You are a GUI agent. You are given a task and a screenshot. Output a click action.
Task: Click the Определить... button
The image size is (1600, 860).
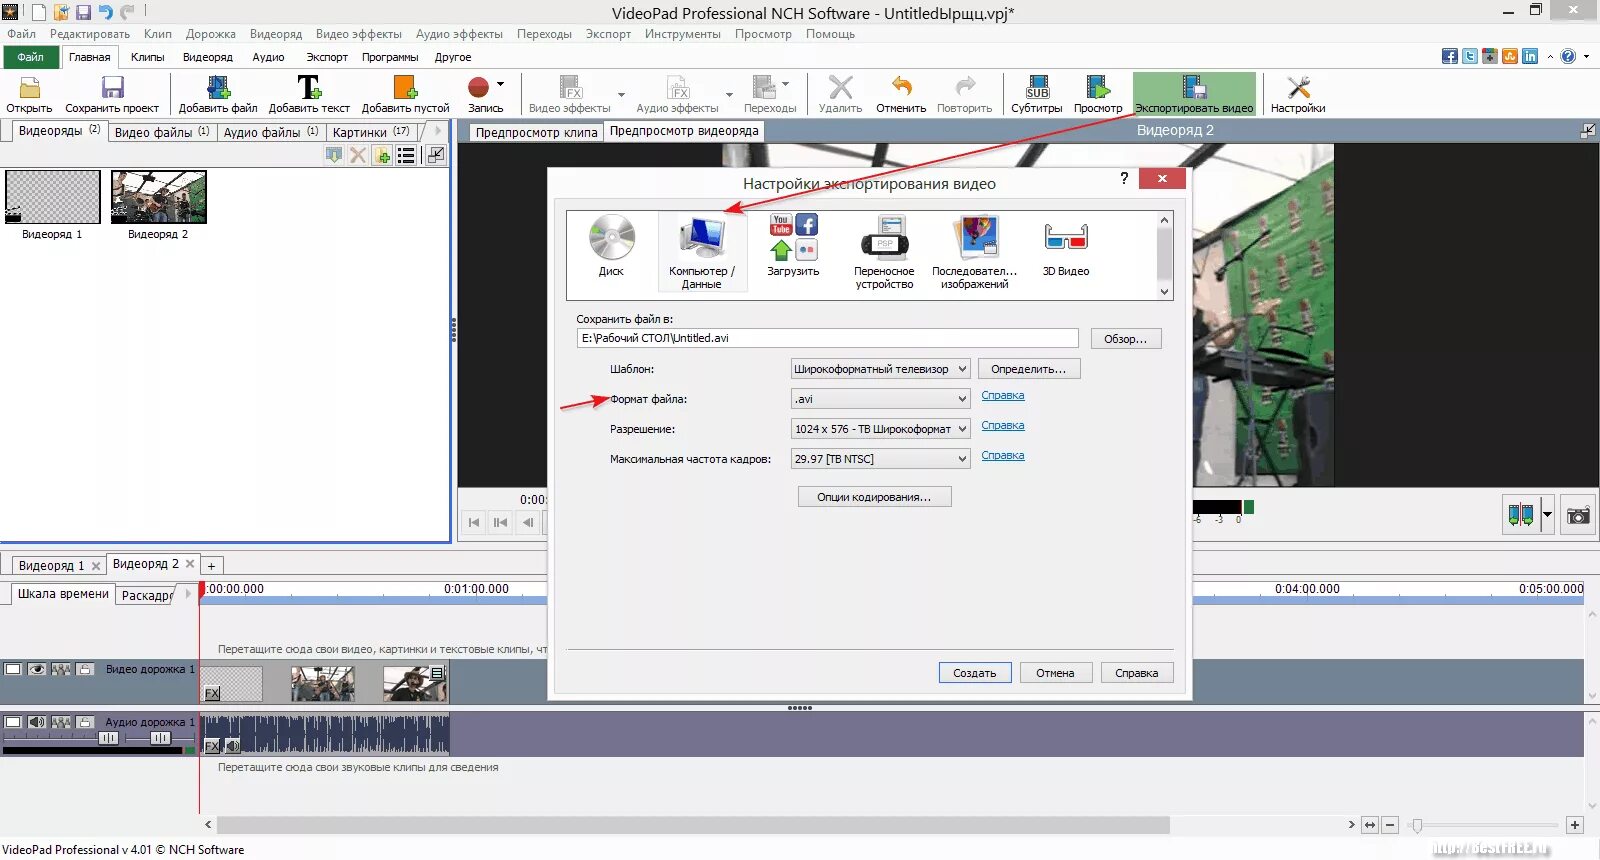pos(1029,369)
